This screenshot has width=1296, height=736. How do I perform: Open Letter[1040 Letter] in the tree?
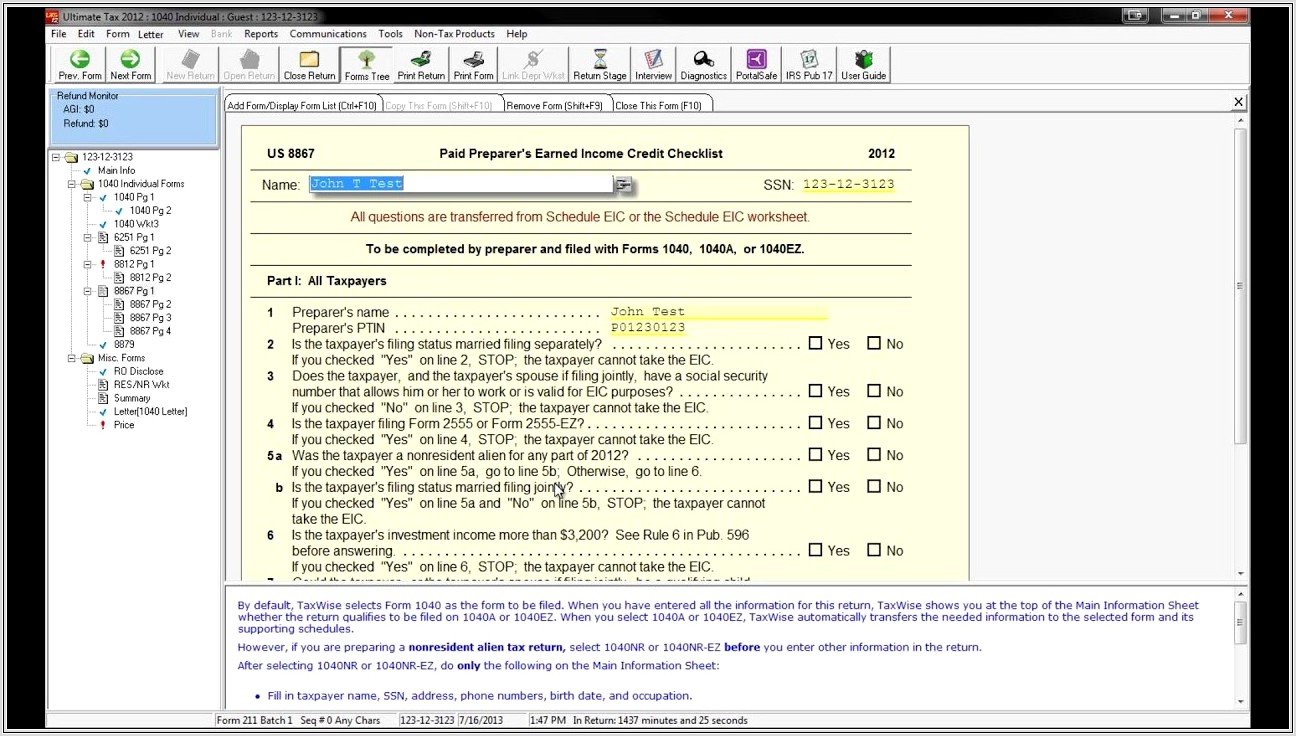tap(150, 411)
